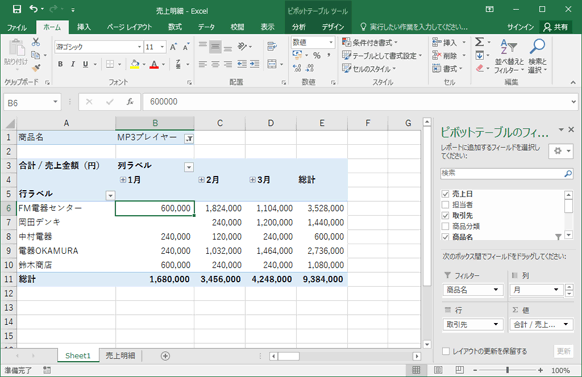
Task: Expand the 1月 column group
Action: 122,180
